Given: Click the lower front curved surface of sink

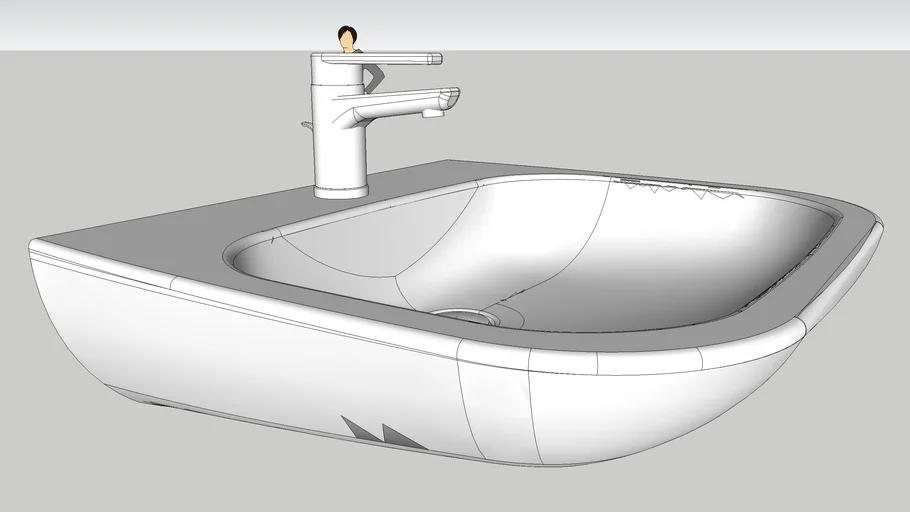Looking at the screenshot, I should (x=250, y=360).
